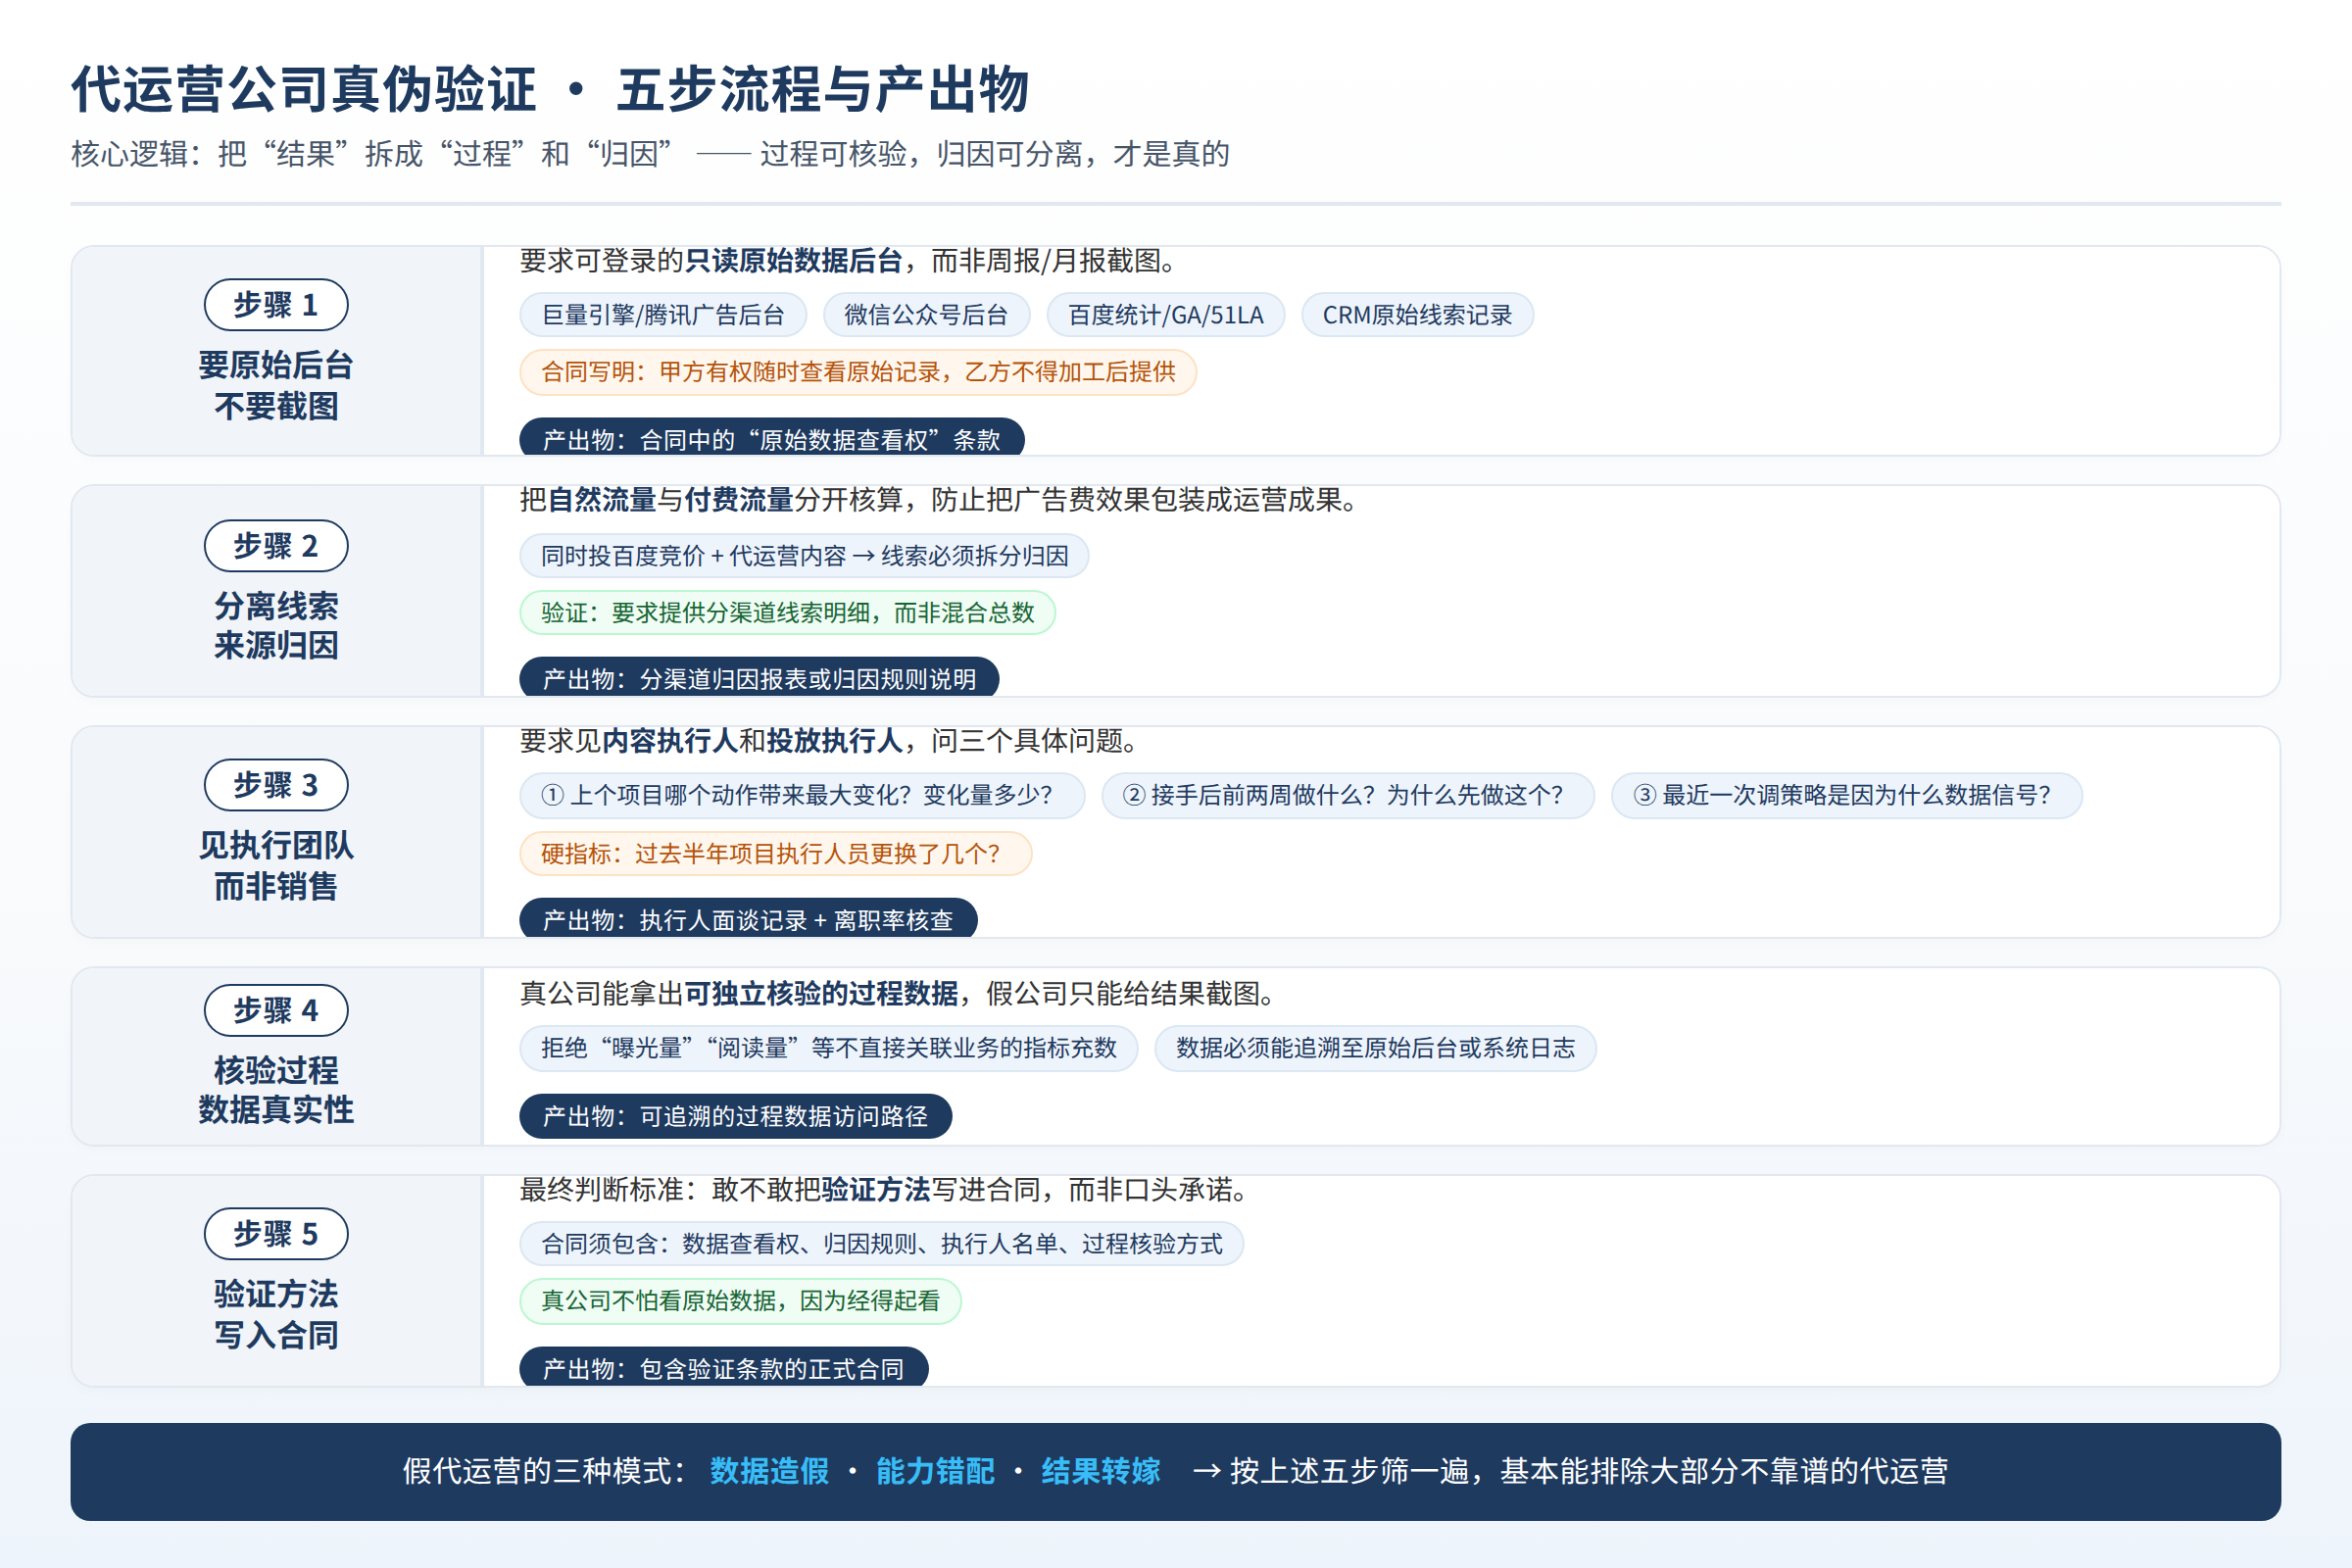Select question ③ 最近一次调策略
This screenshot has width=2352, height=1568.
1846,796
